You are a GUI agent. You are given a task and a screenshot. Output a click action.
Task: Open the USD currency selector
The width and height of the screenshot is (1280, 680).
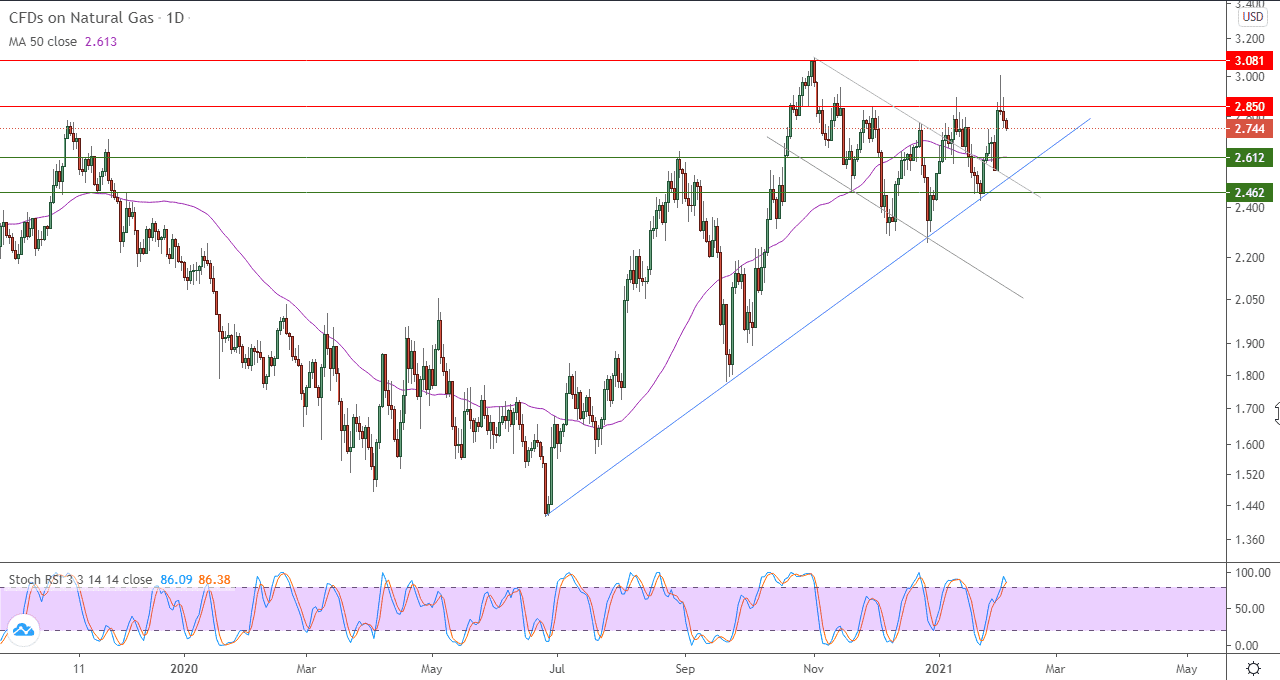coord(1253,17)
